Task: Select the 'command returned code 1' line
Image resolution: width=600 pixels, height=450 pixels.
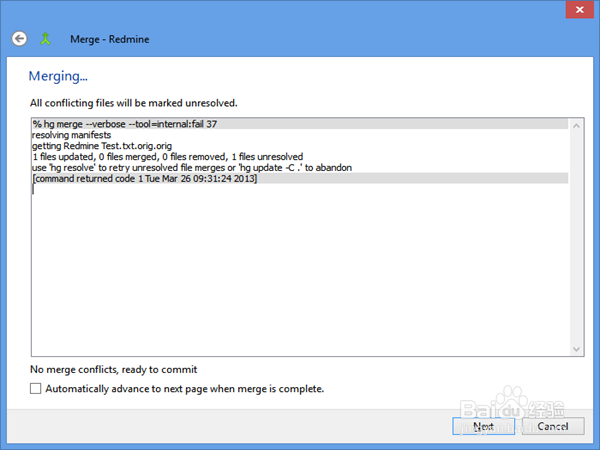Action: [145, 179]
